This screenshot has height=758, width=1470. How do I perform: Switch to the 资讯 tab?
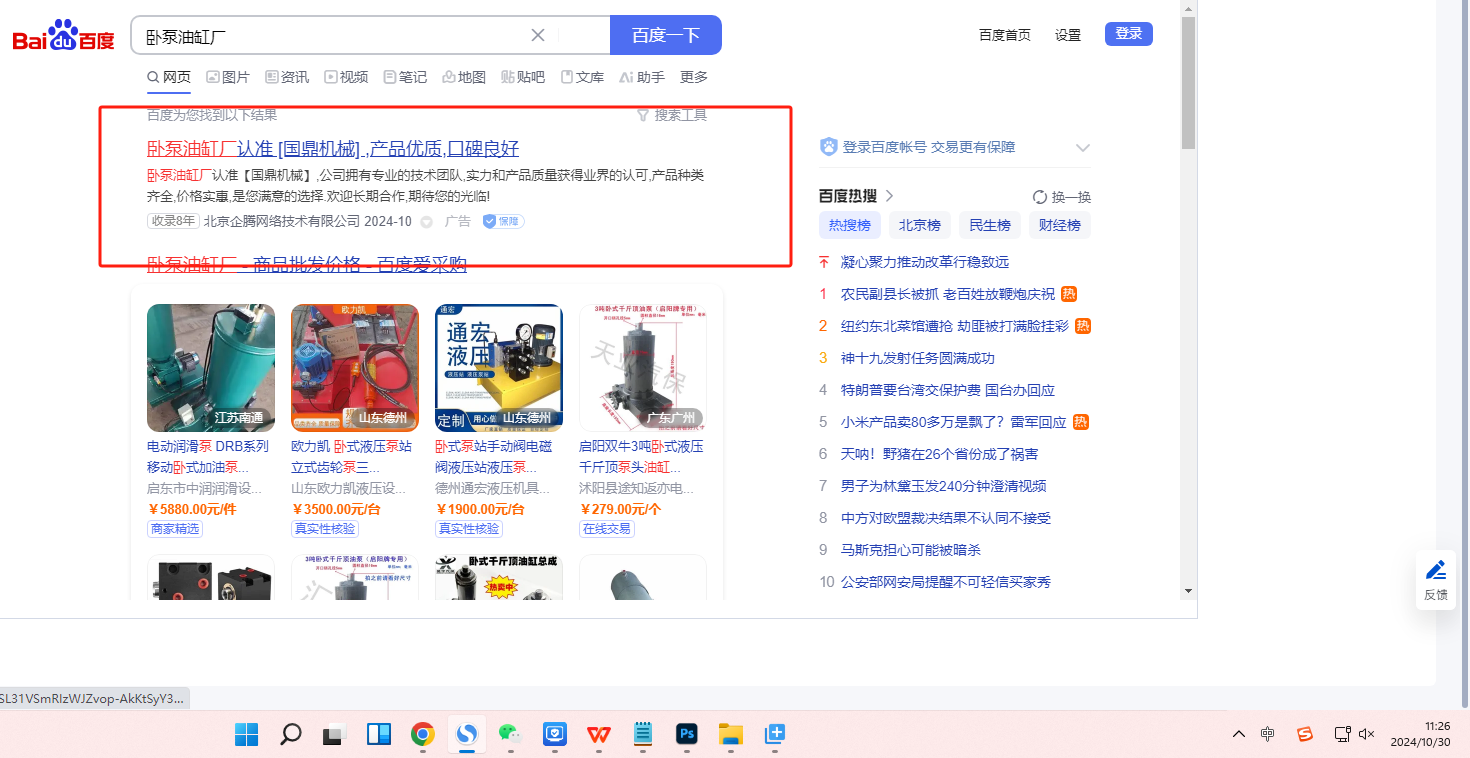click(287, 77)
